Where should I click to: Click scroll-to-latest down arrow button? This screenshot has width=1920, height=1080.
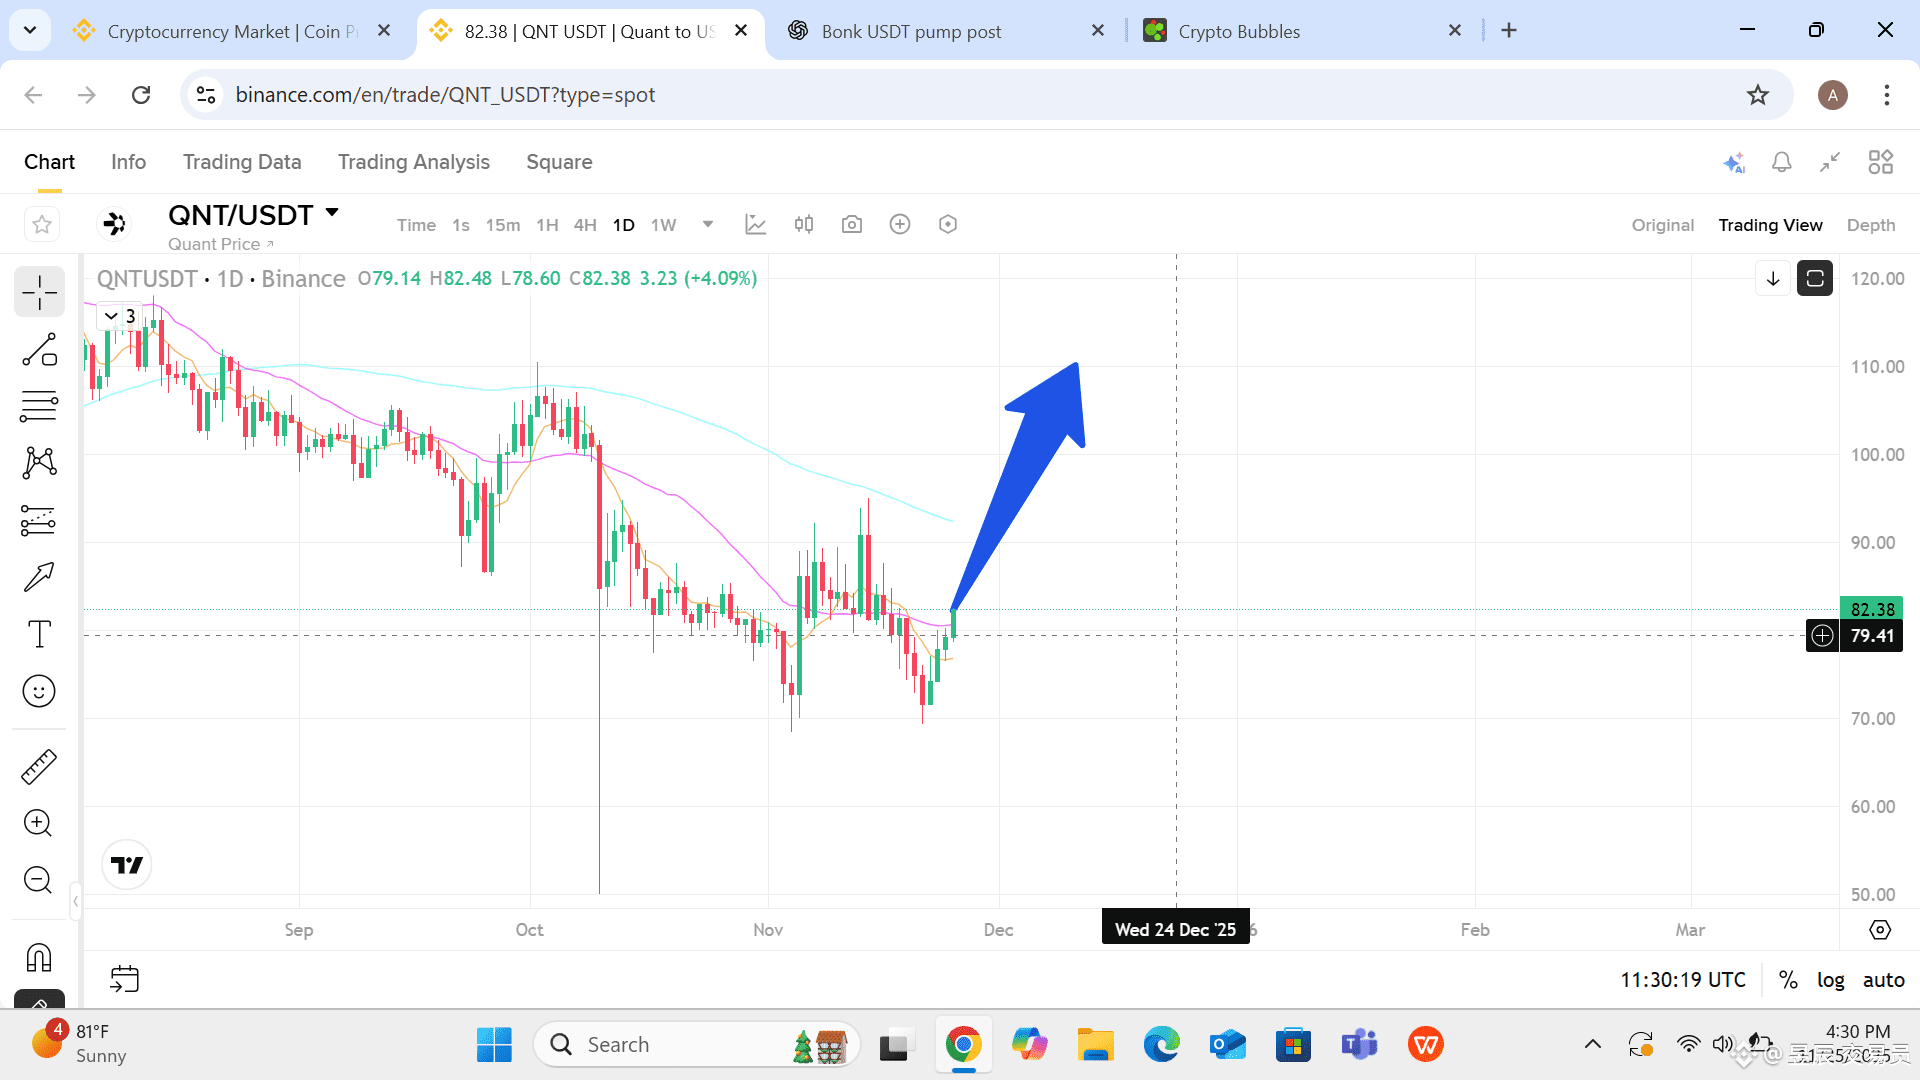pyautogui.click(x=1773, y=279)
